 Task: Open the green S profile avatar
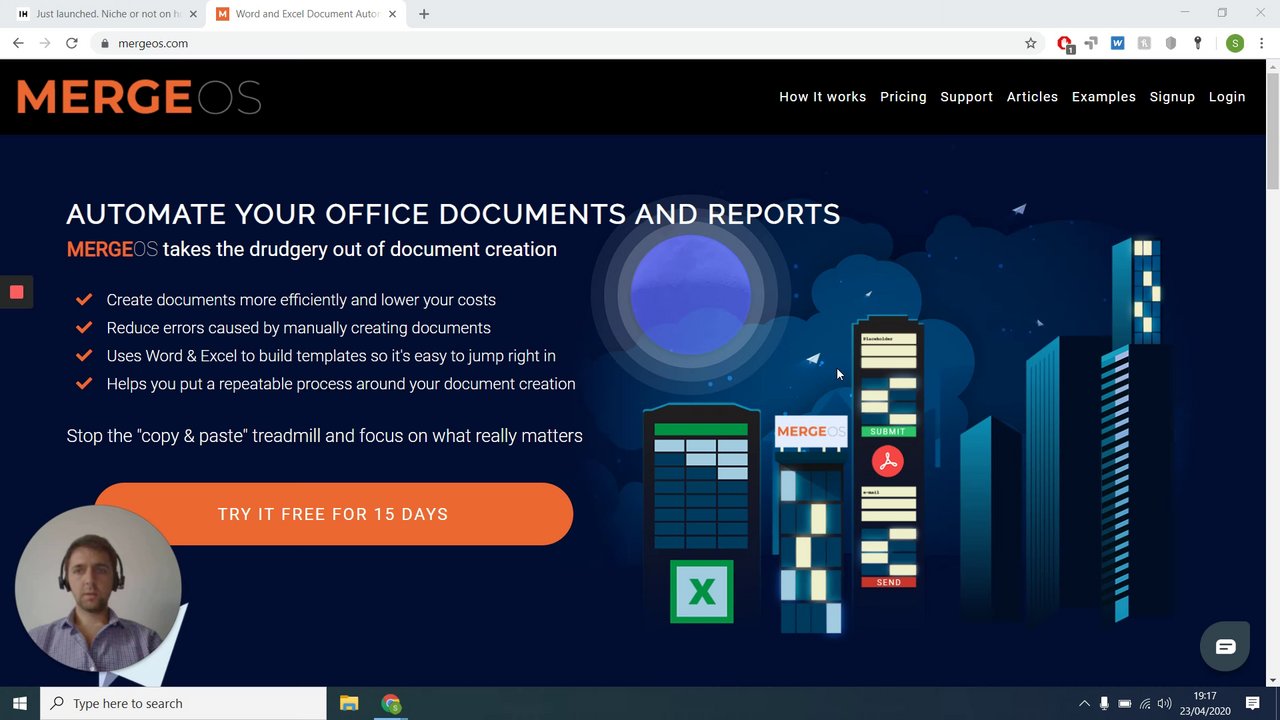tap(1235, 43)
